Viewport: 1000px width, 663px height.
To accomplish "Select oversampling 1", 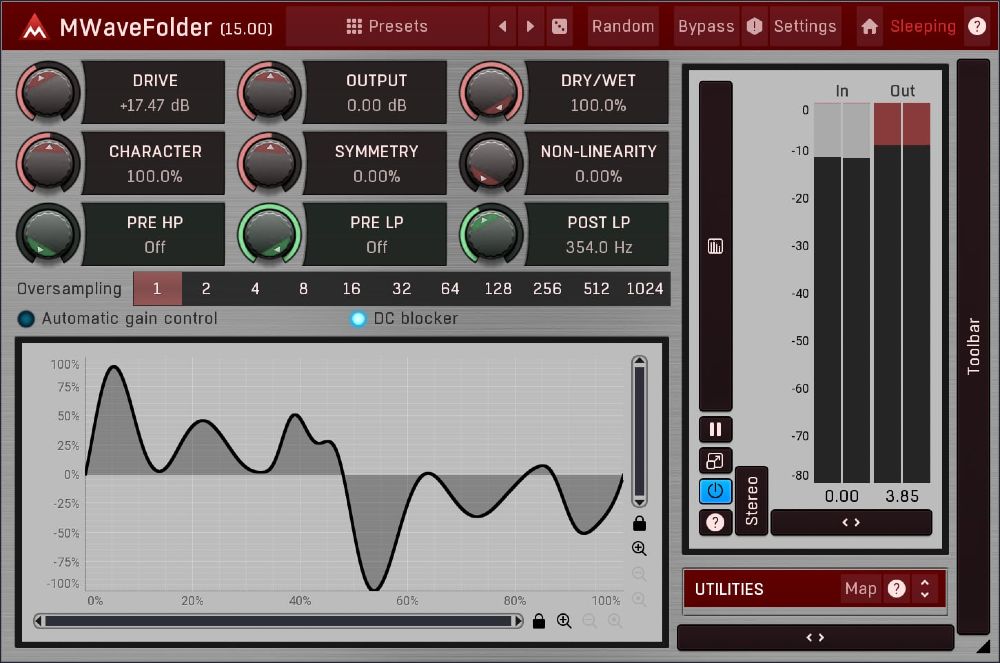I will pos(157,289).
